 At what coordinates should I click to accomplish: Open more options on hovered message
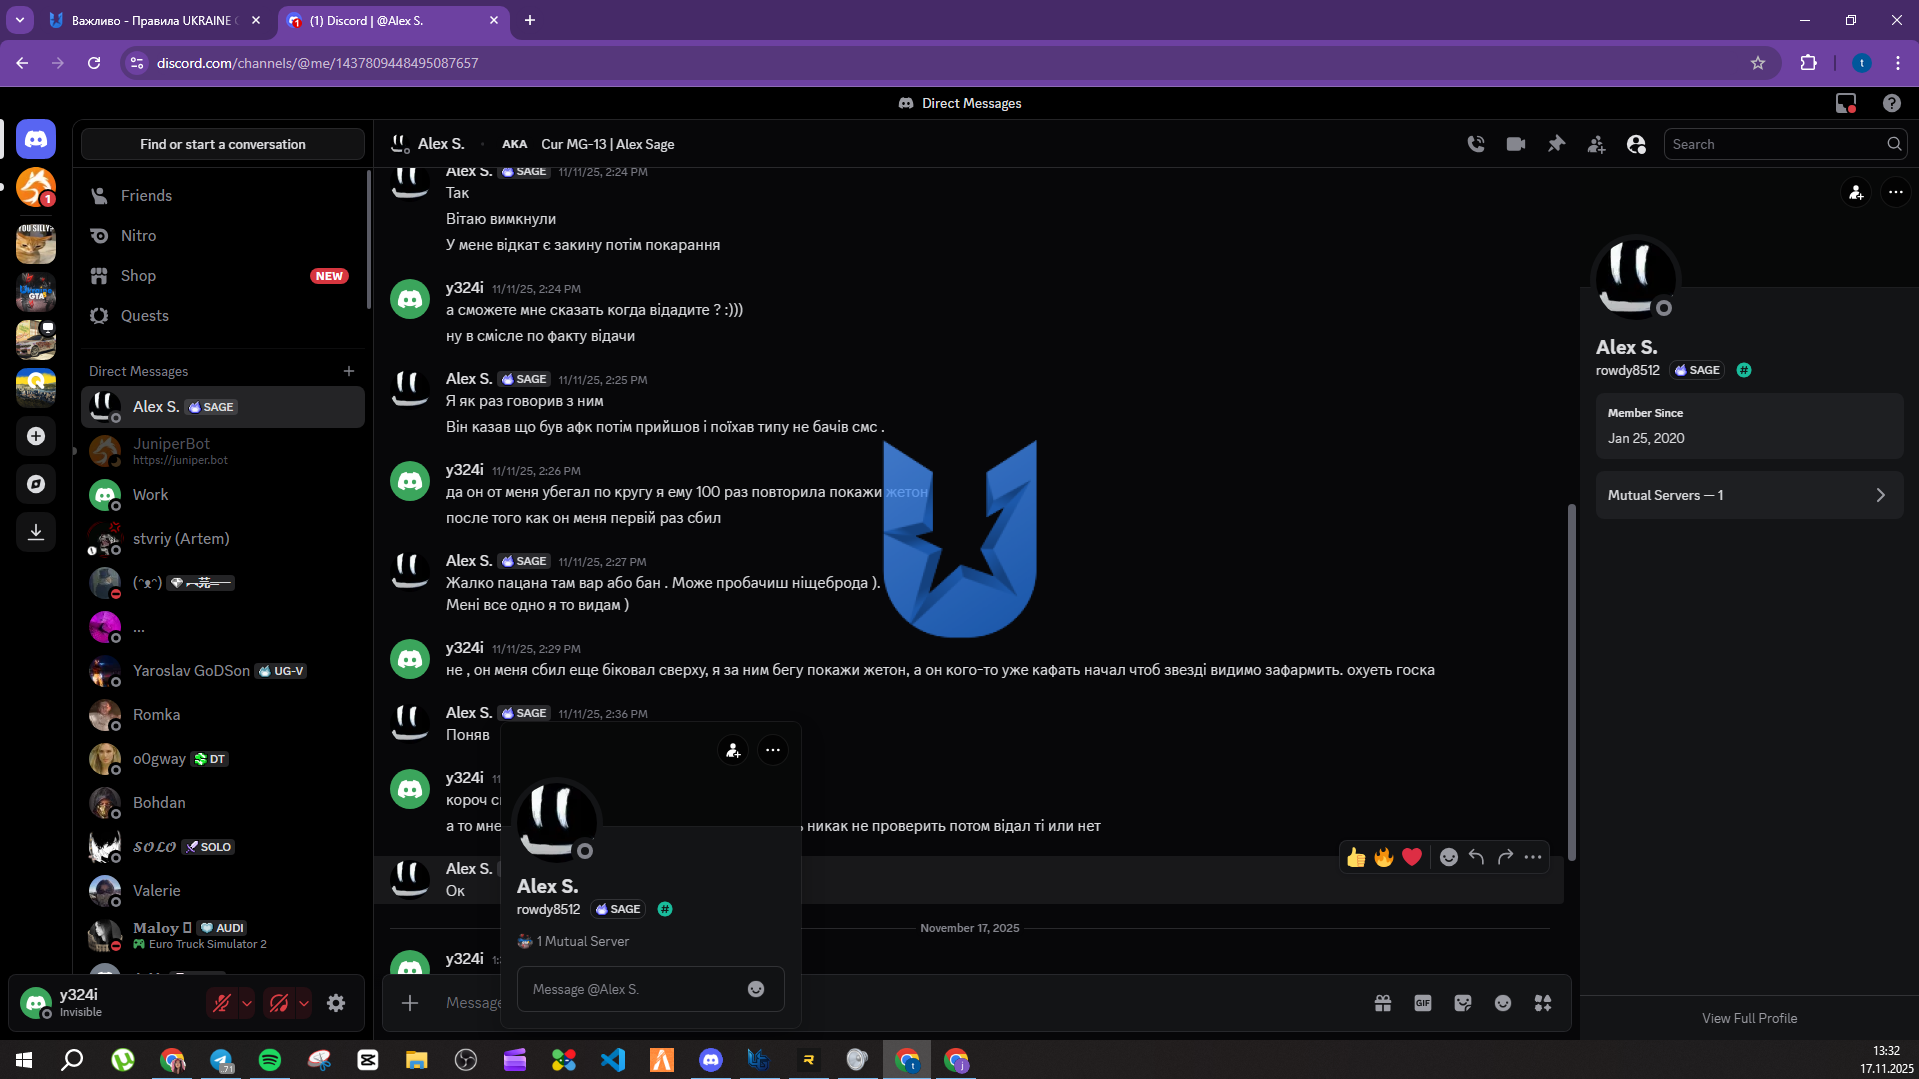(x=1533, y=857)
